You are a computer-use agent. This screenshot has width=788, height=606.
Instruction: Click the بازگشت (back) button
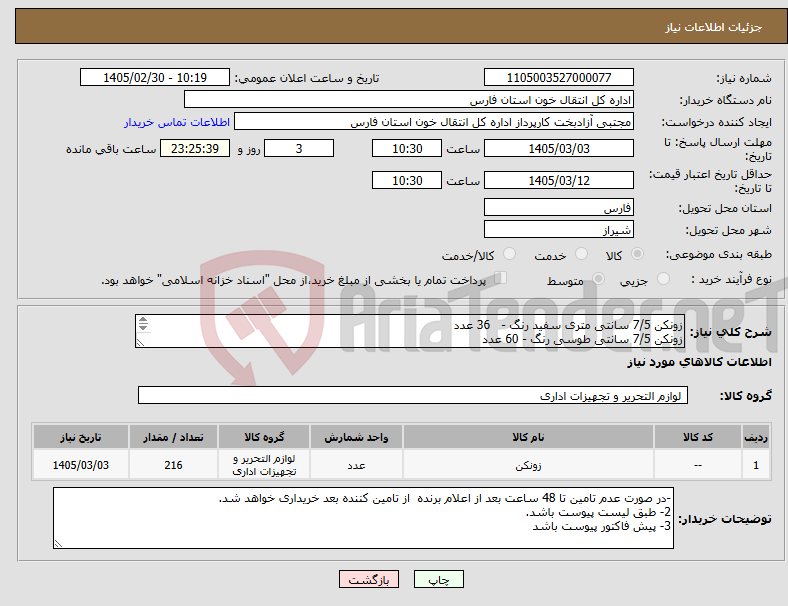(369, 579)
